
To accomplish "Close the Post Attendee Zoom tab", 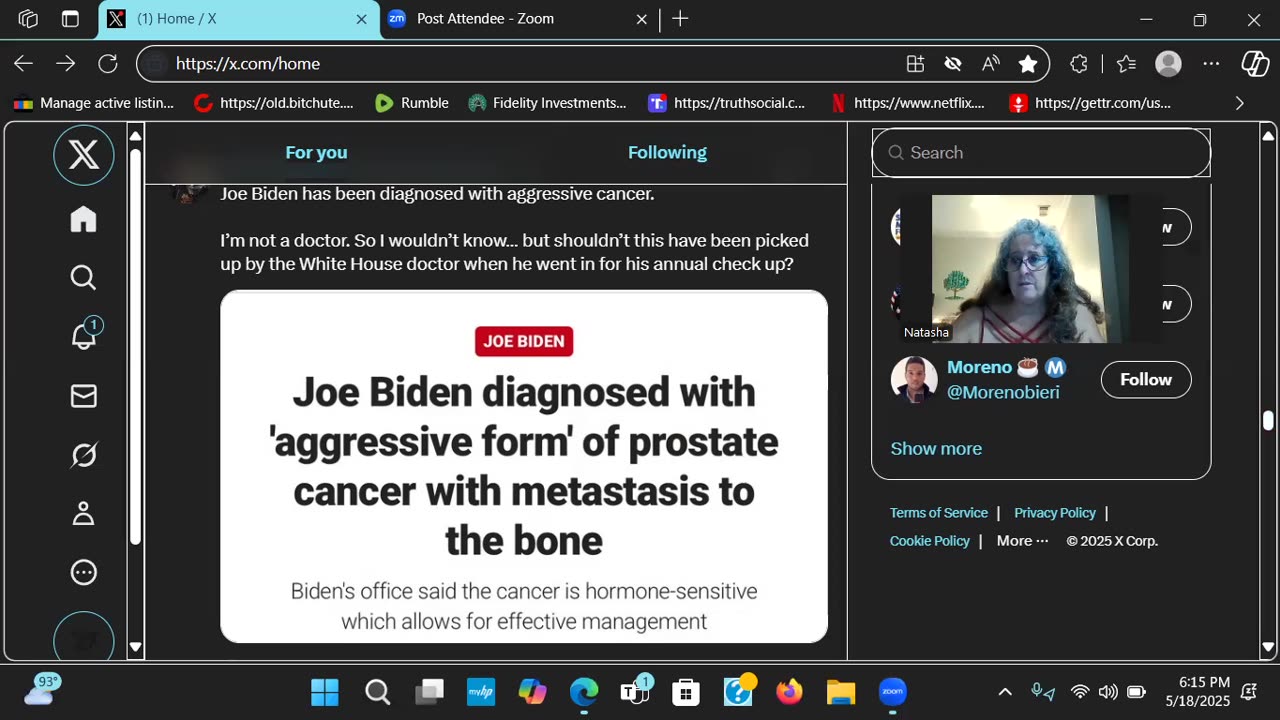I will pos(642,19).
